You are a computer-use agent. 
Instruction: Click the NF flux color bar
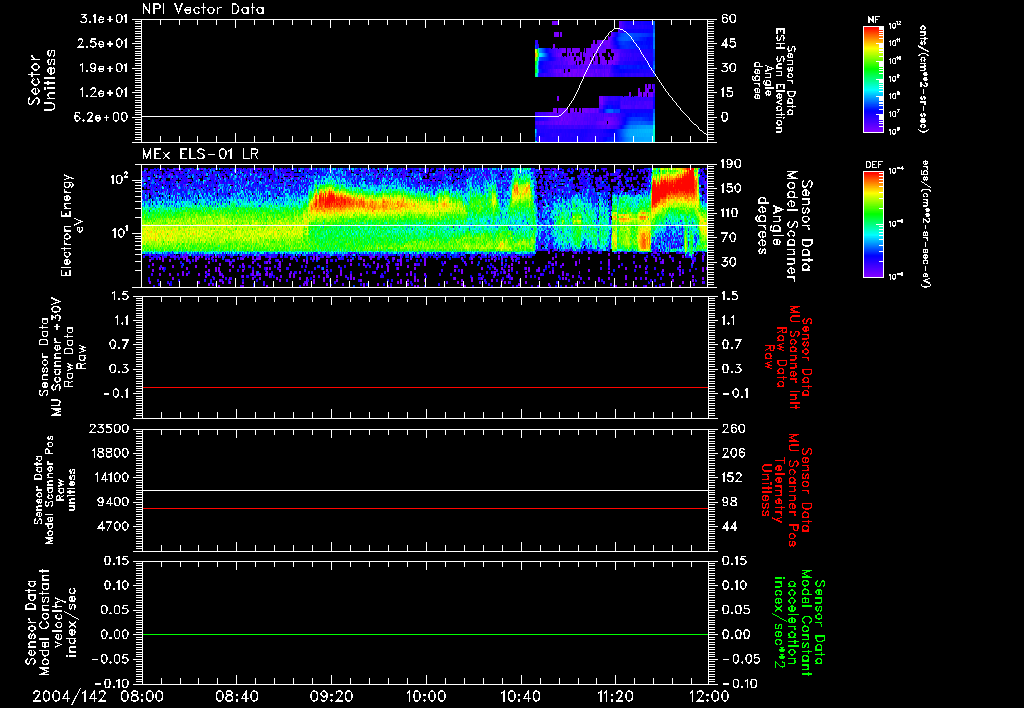873,79
